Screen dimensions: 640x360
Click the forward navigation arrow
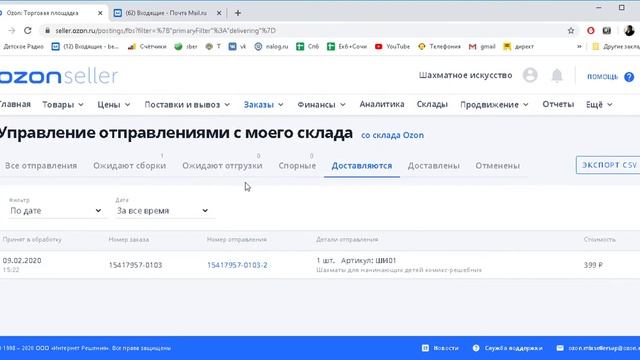click(x=11, y=31)
